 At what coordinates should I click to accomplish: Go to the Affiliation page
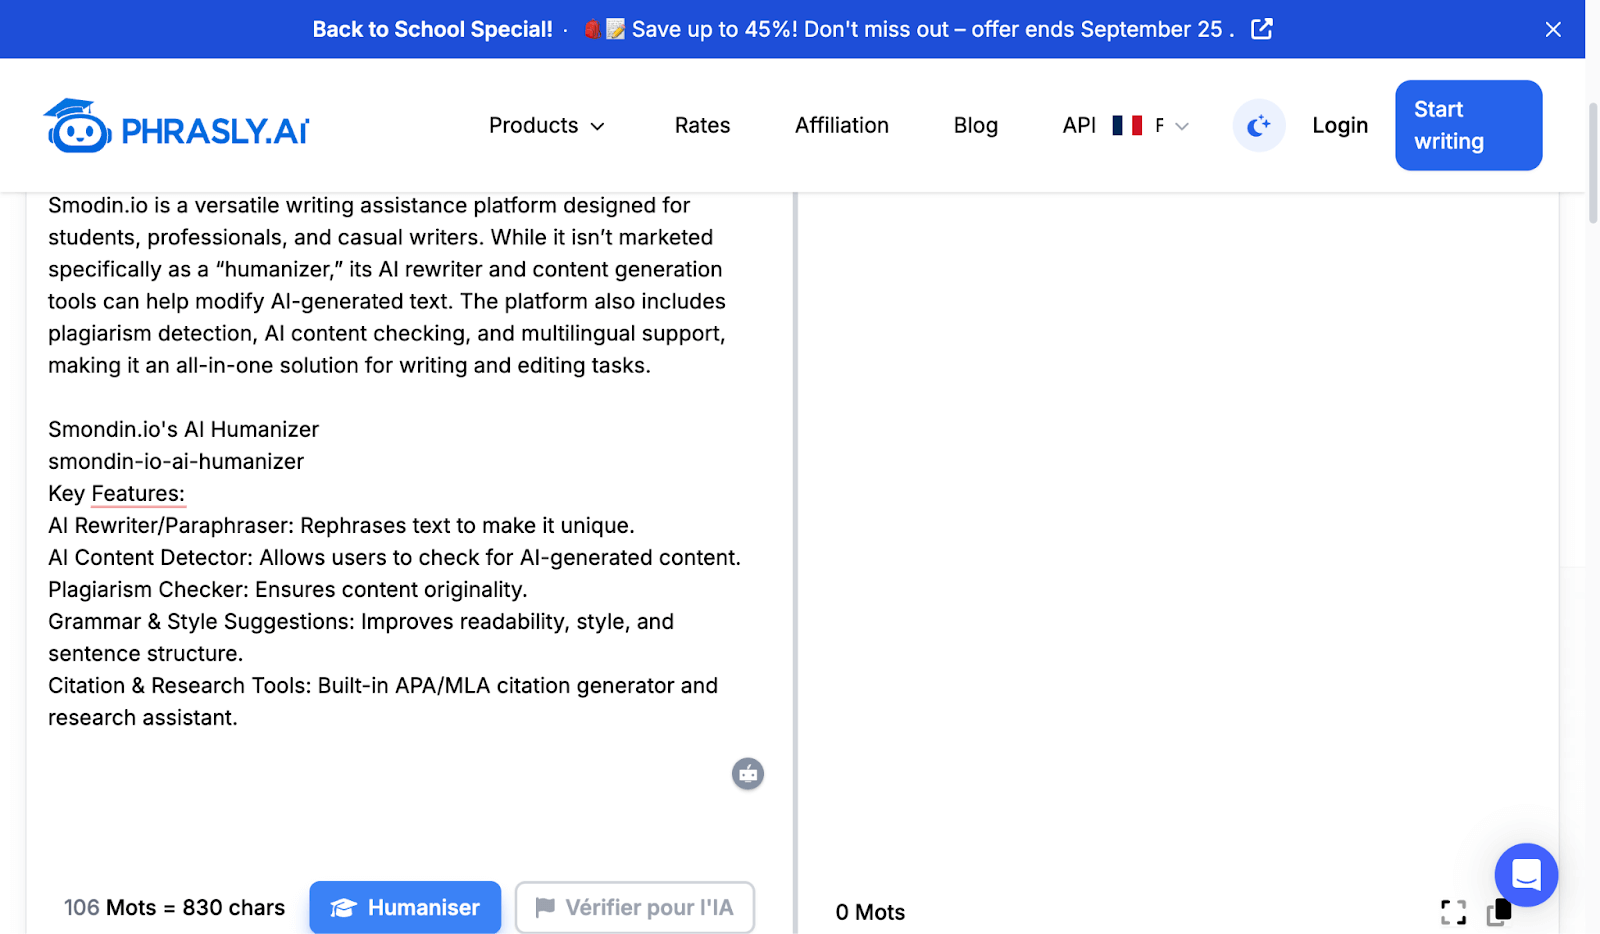coord(842,125)
